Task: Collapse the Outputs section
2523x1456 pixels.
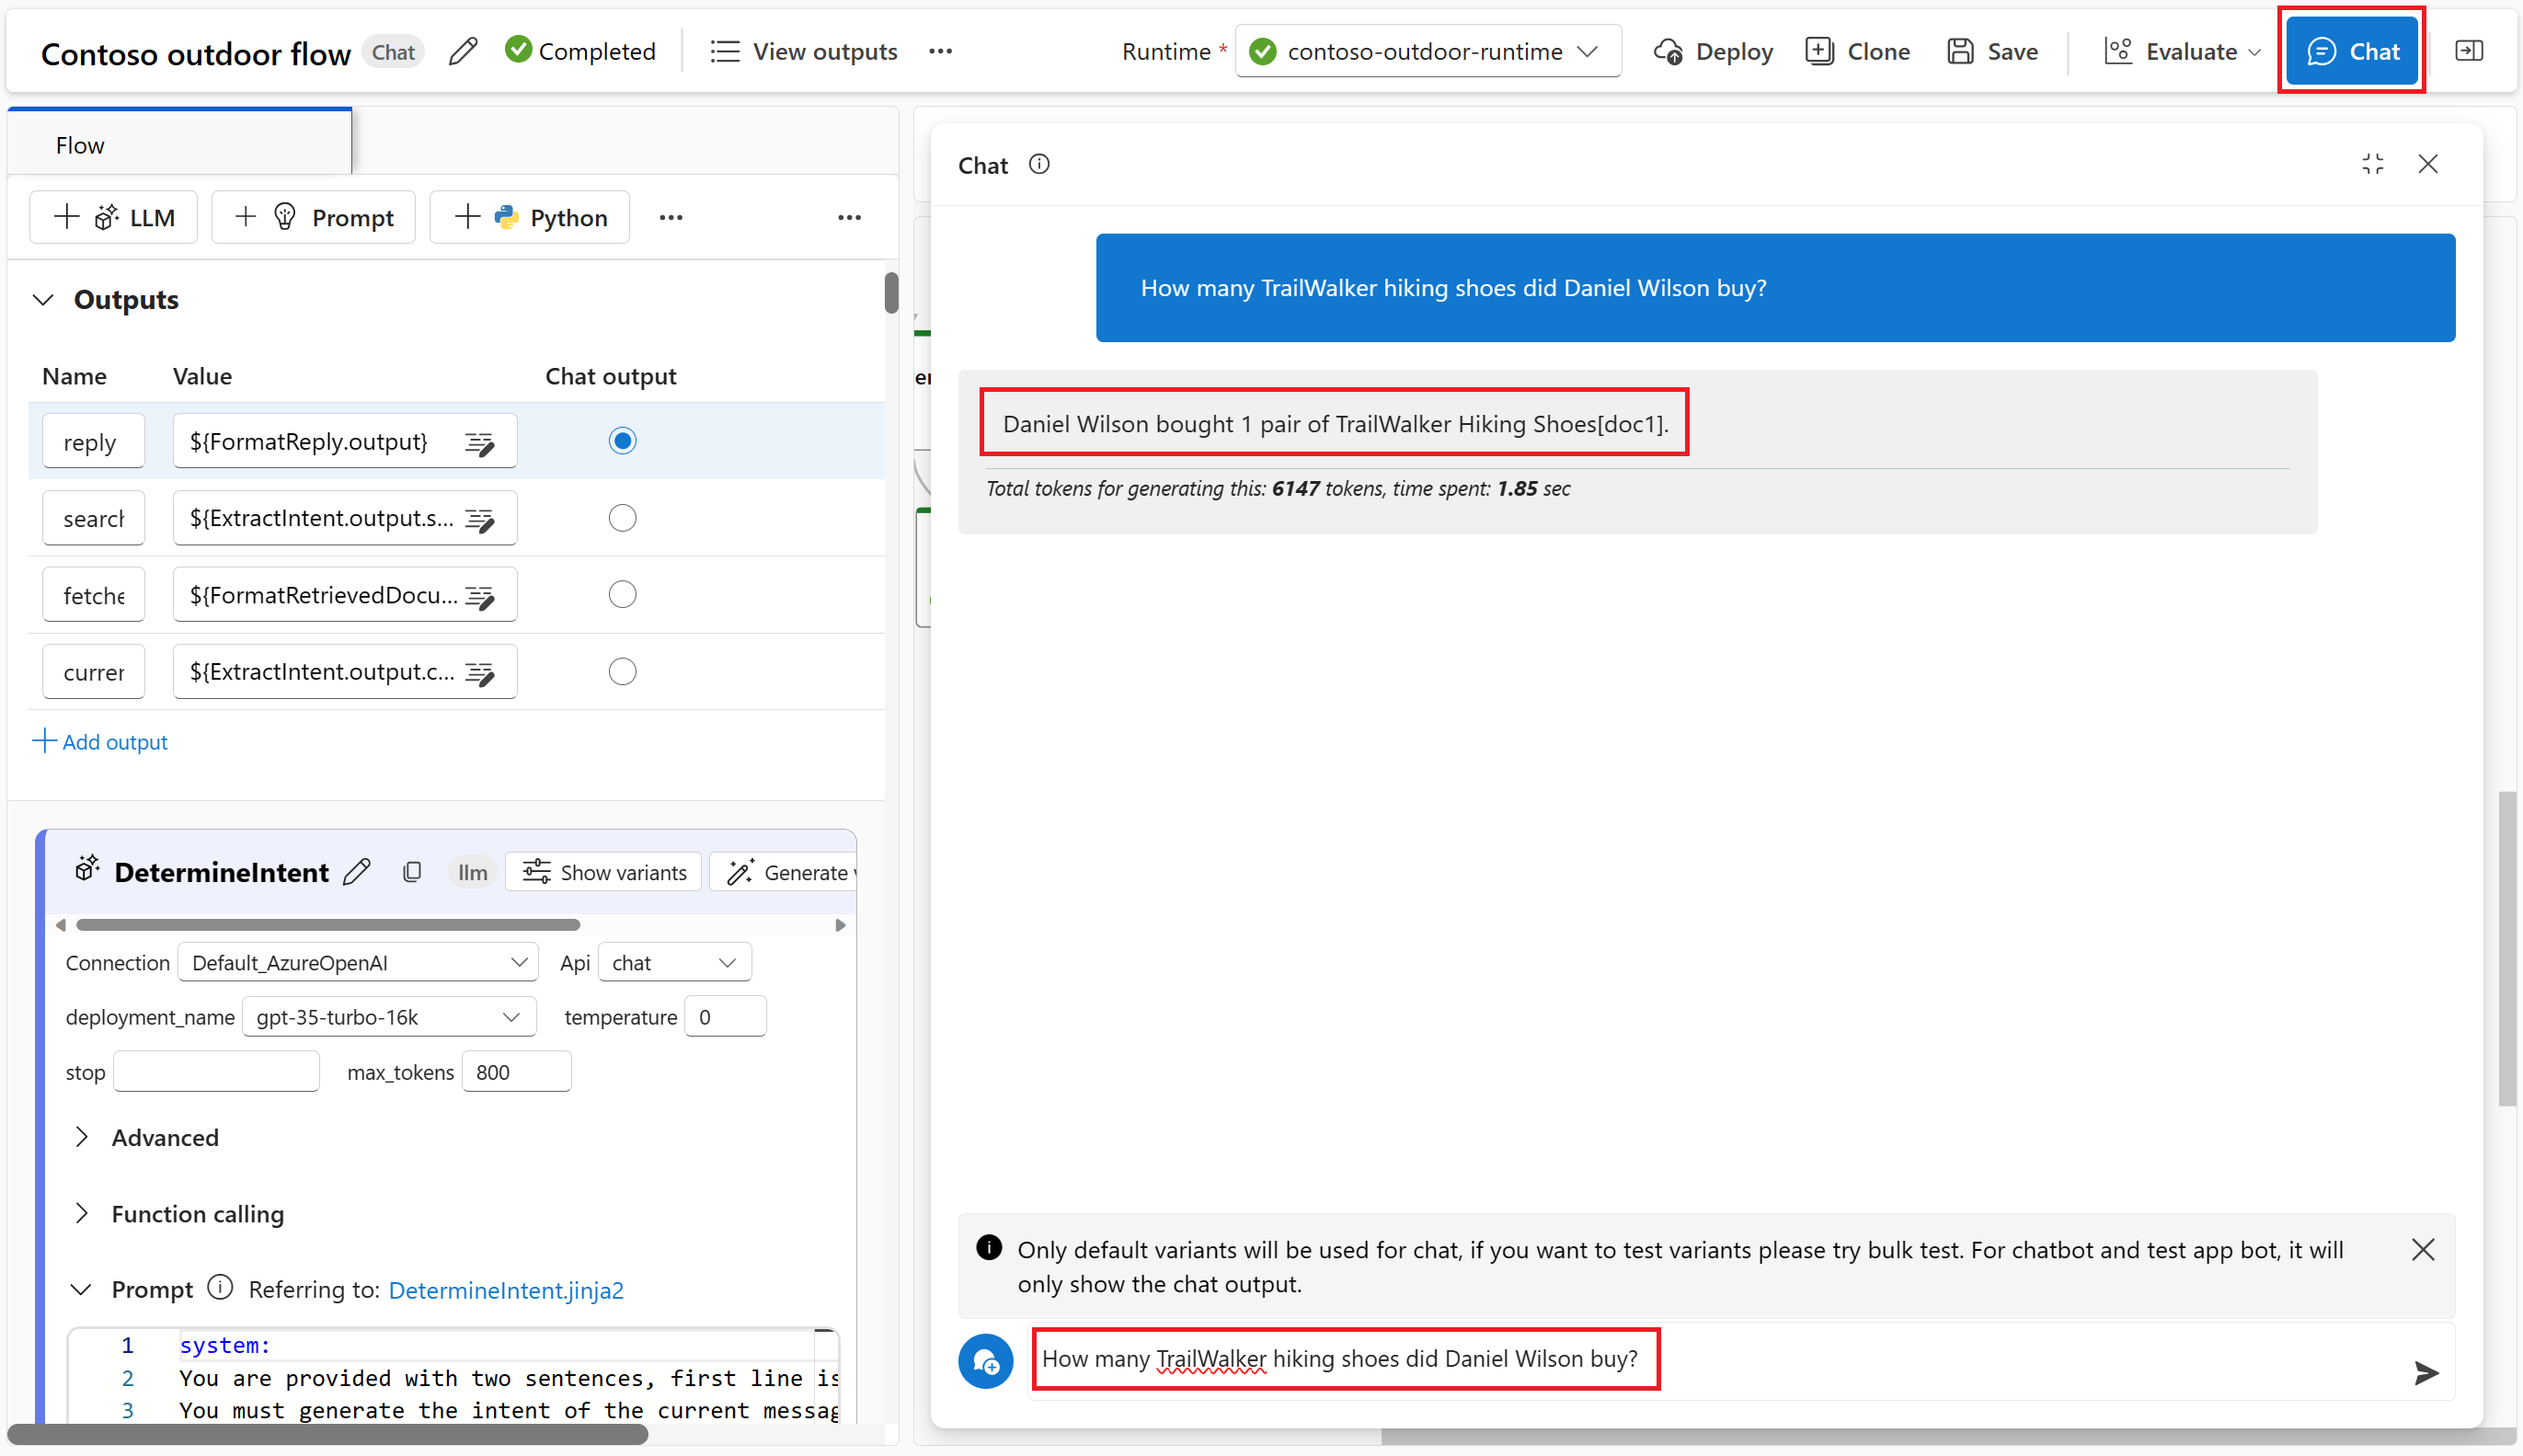Action: tap(43, 300)
